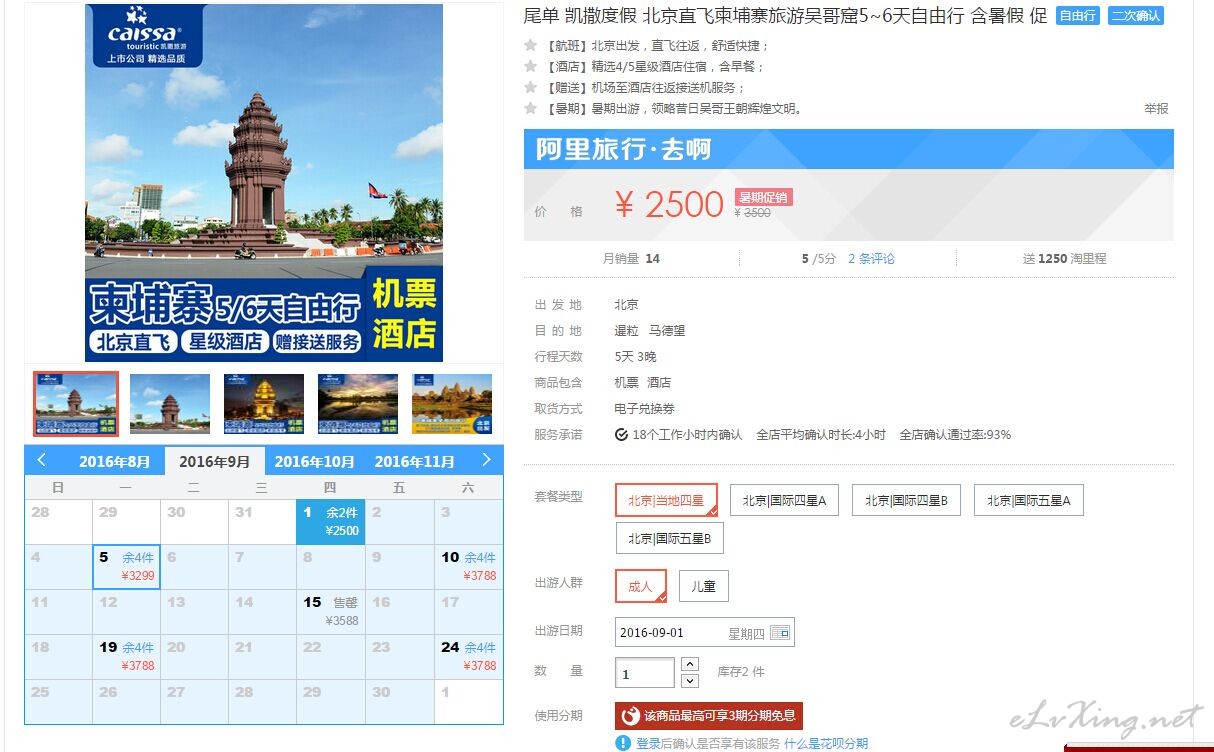Viewport: 1214px width, 752px height.
Task: View the second thumbnail of daytime monument
Action: [170, 404]
